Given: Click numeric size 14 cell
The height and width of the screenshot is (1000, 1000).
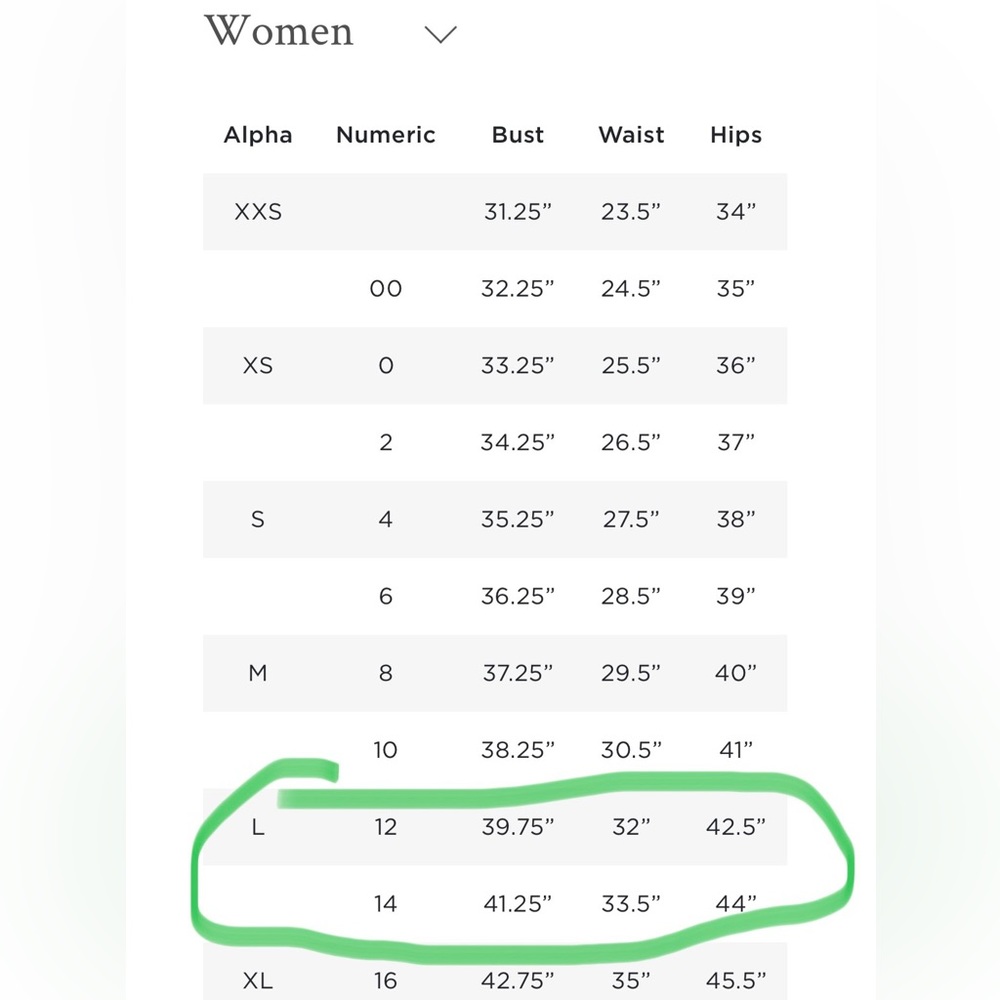Looking at the screenshot, I should (x=386, y=904).
